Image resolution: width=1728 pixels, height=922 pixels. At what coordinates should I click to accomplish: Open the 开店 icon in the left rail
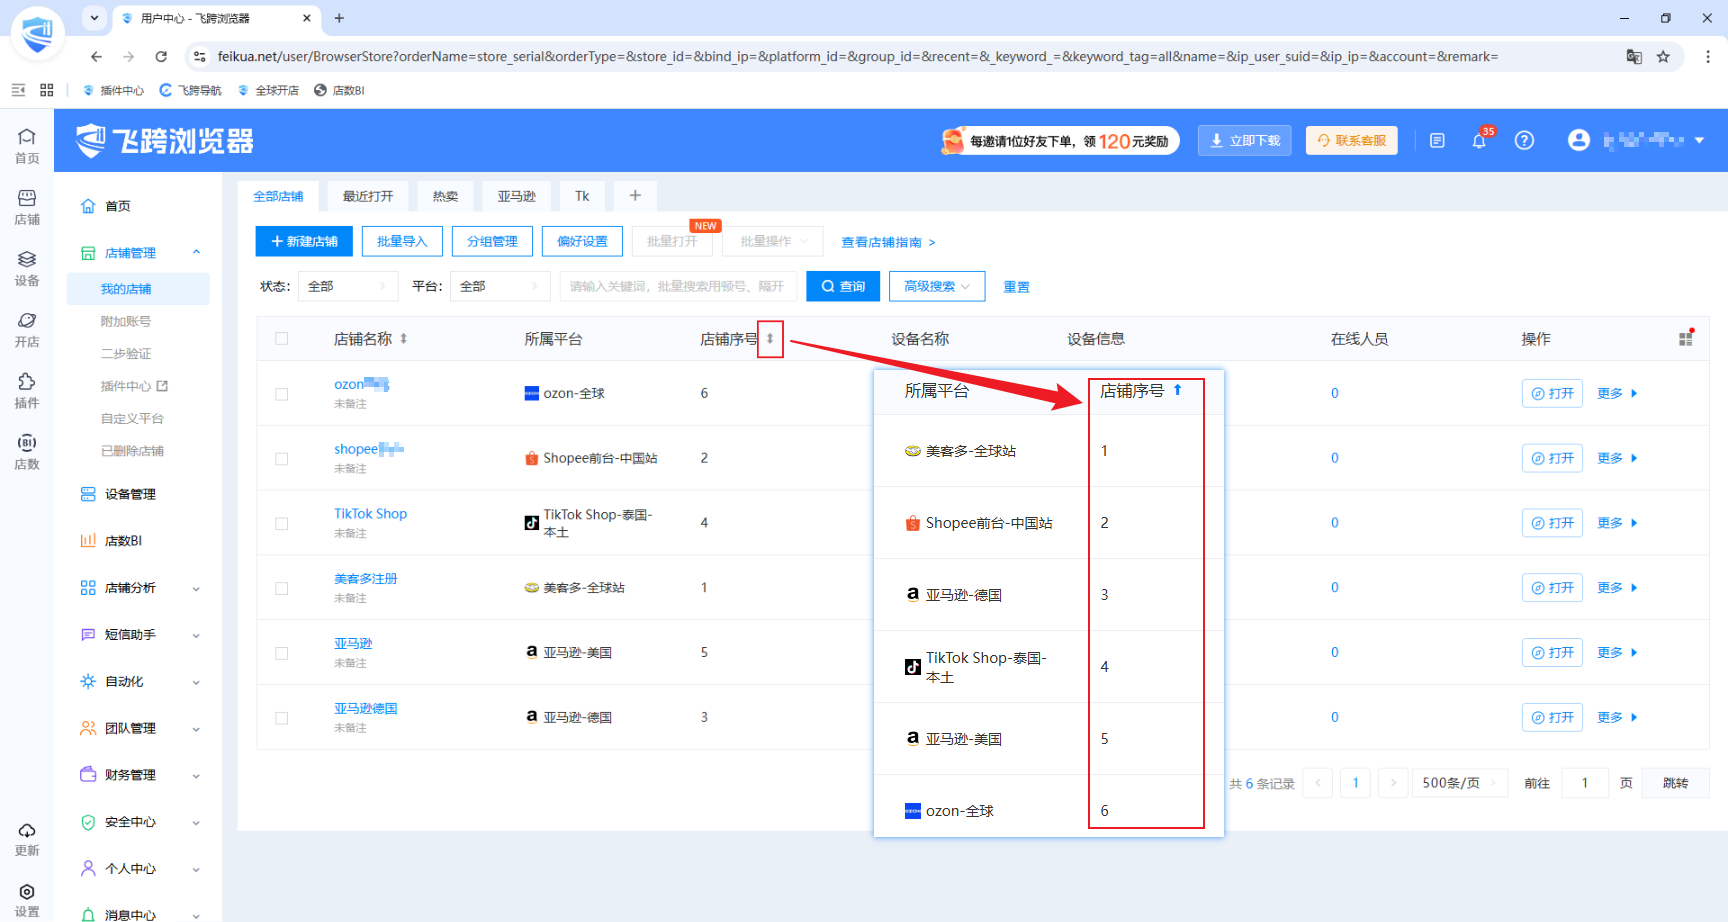(27, 329)
